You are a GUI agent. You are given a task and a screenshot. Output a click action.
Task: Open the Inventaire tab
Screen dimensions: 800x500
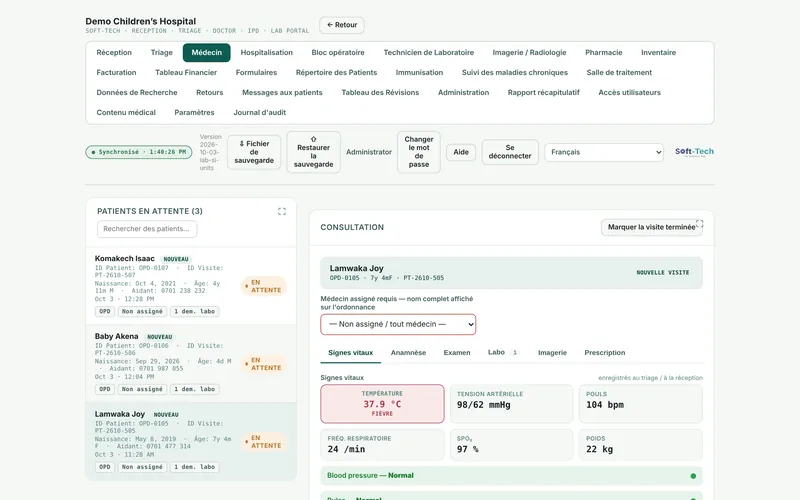click(x=658, y=53)
